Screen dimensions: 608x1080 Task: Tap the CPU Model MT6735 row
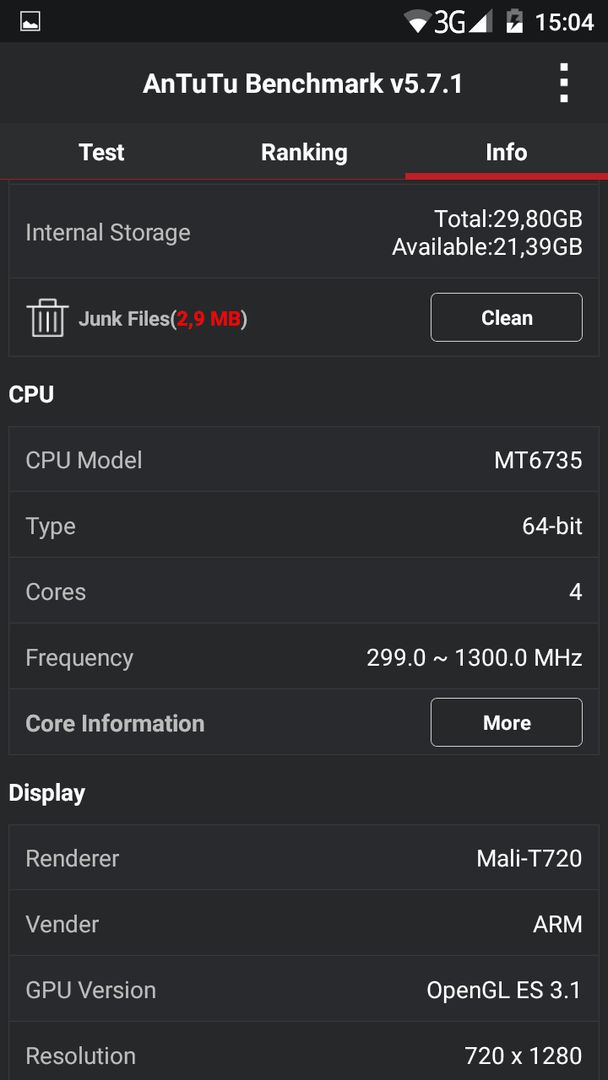pos(304,459)
